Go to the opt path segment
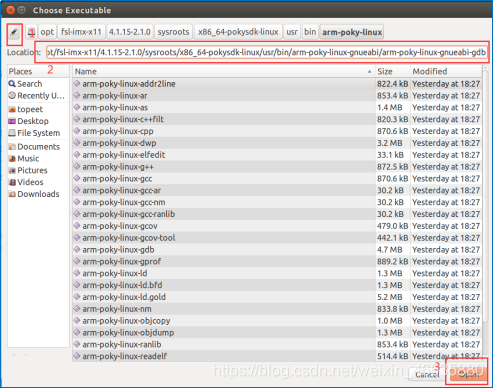This screenshot has width=494, height=389. point(47,32)
